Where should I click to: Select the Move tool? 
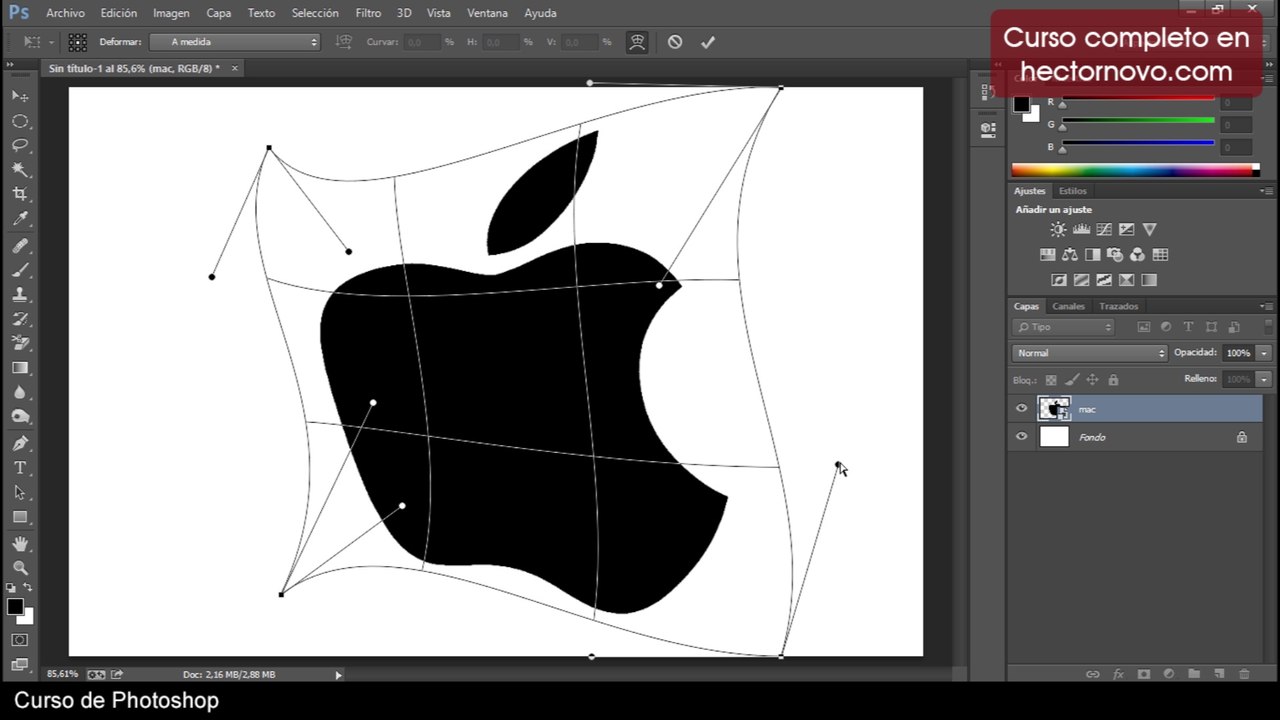(x=20, y=96)
